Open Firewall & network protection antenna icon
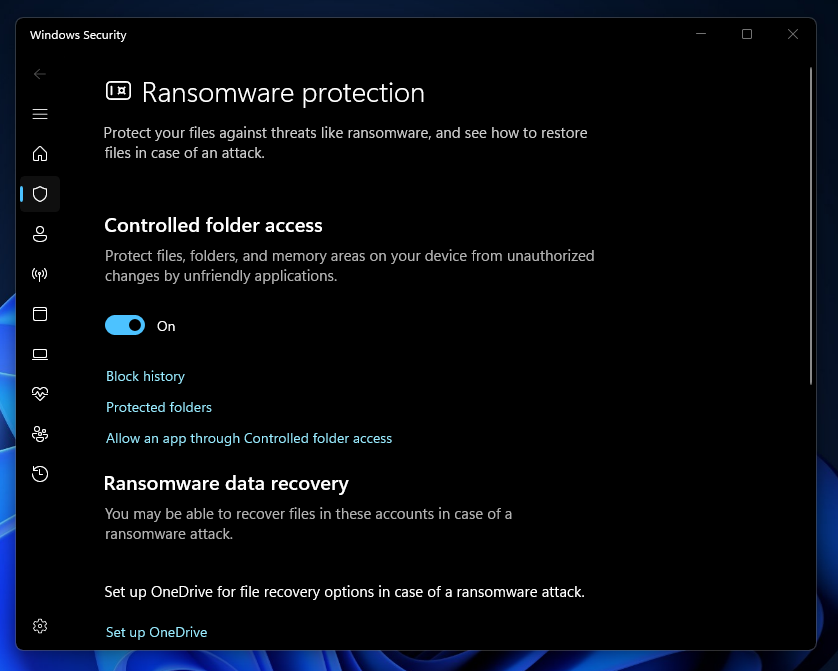 pyautogui.click(x=40, y=274)
